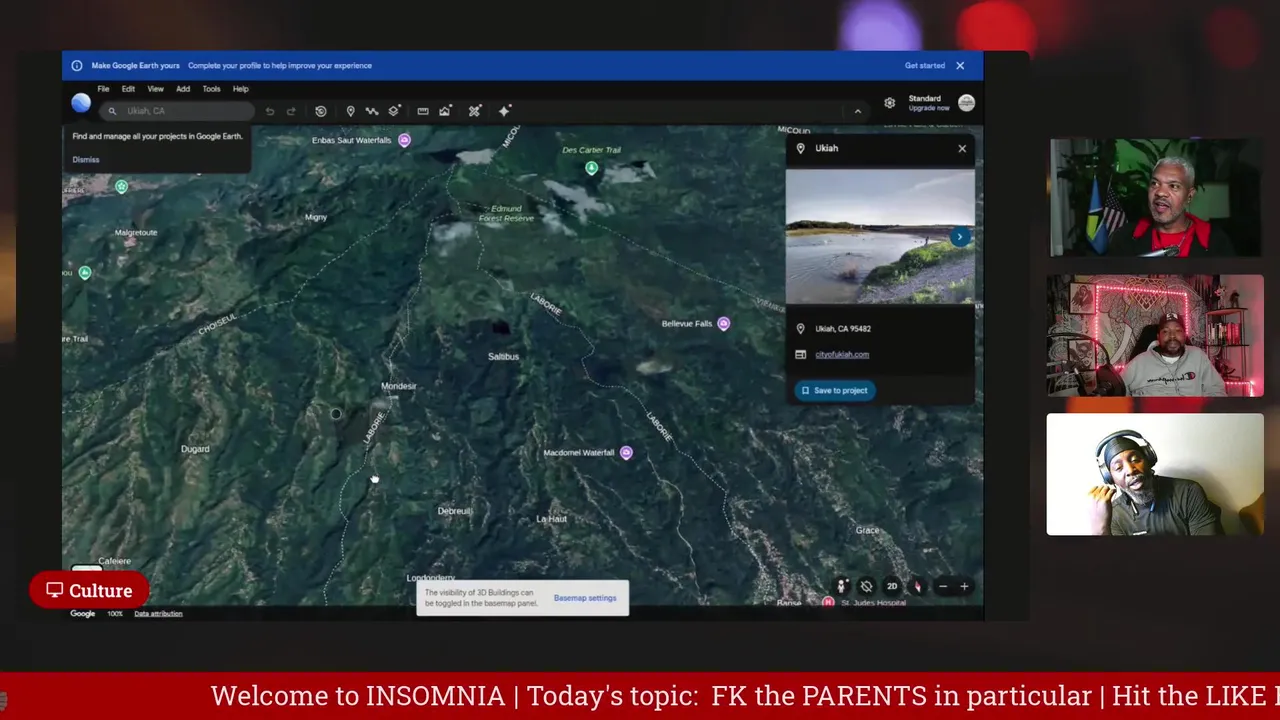The height and width of the screenshot is (720, 1280).
Task: Open the Tools menu
Action: (211, 89)
